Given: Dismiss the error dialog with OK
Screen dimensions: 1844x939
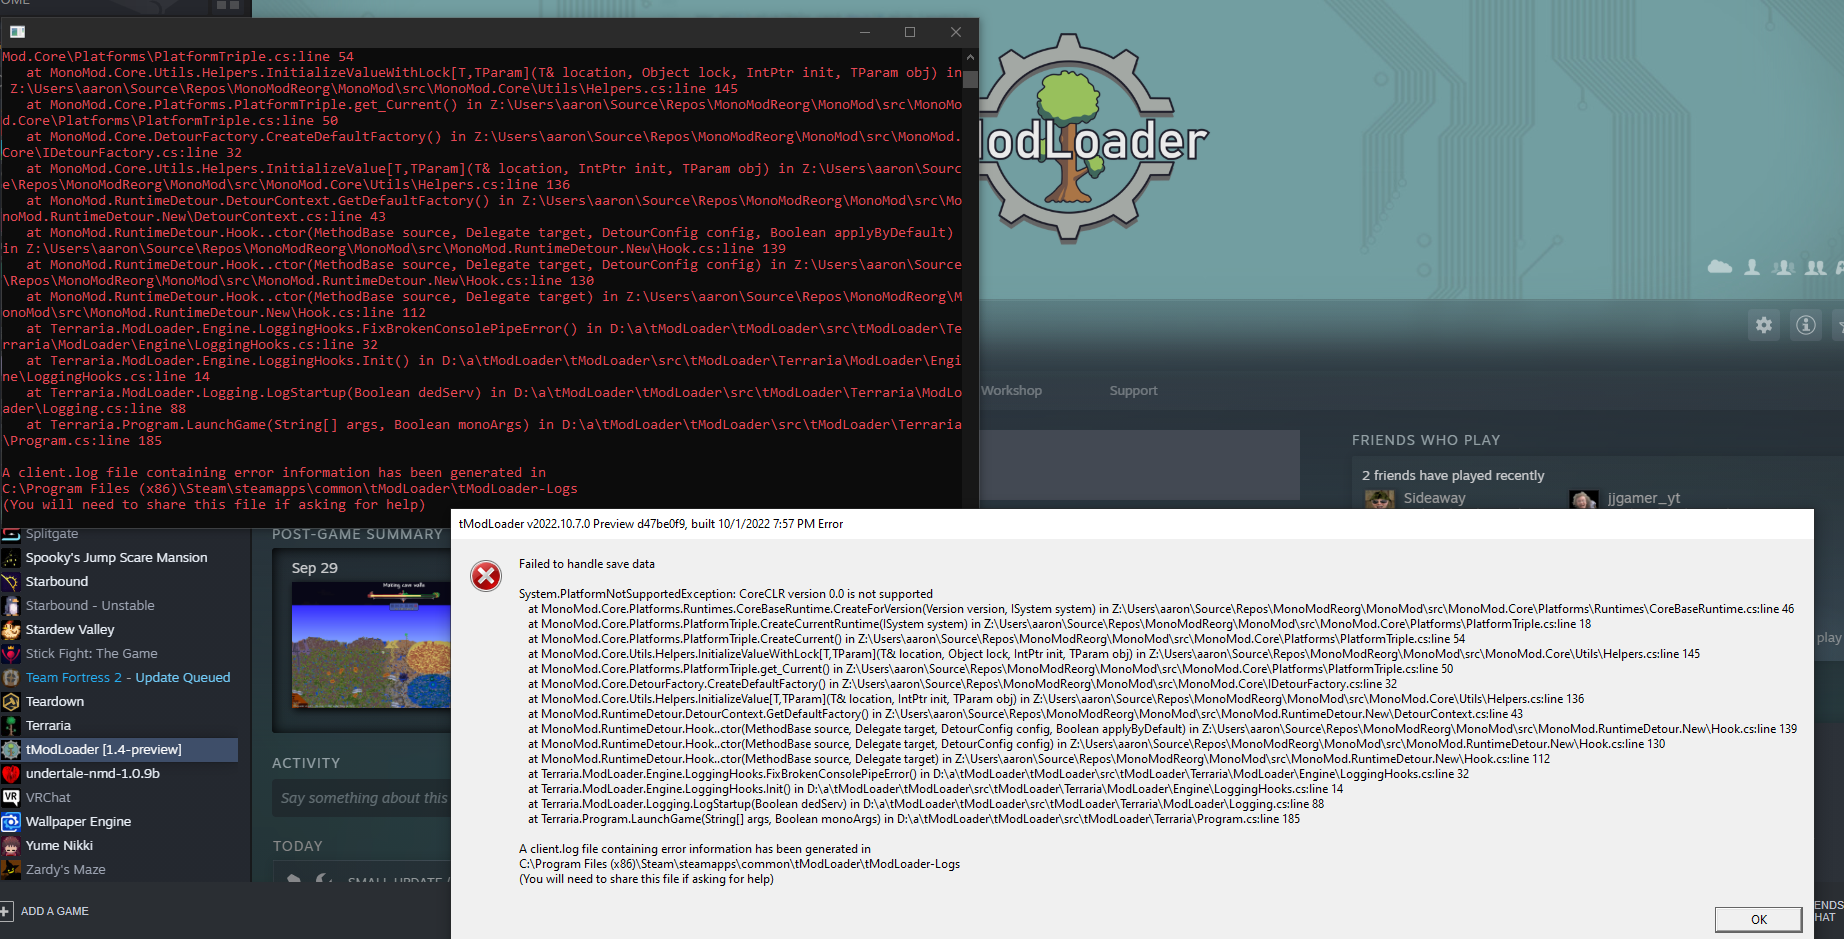Looking at the screenshot, I should coord(1758,920).
